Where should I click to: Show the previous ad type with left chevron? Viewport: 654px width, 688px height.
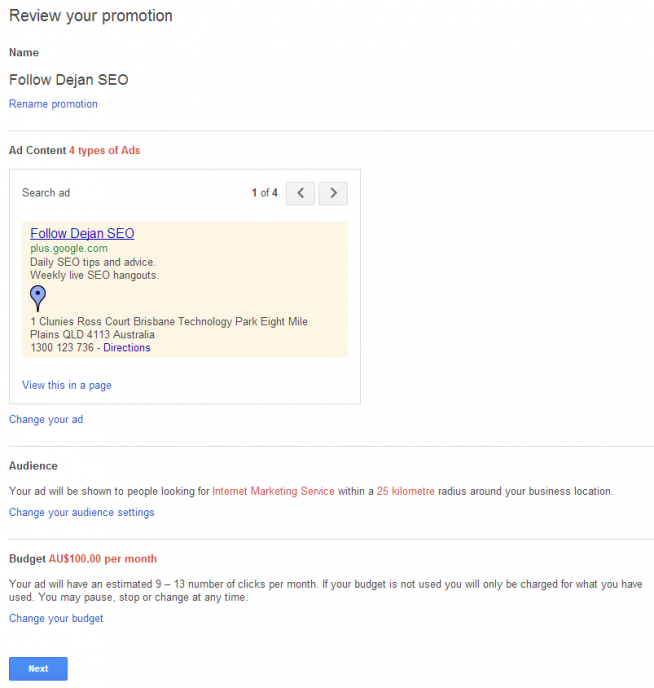tap(300, 193)
